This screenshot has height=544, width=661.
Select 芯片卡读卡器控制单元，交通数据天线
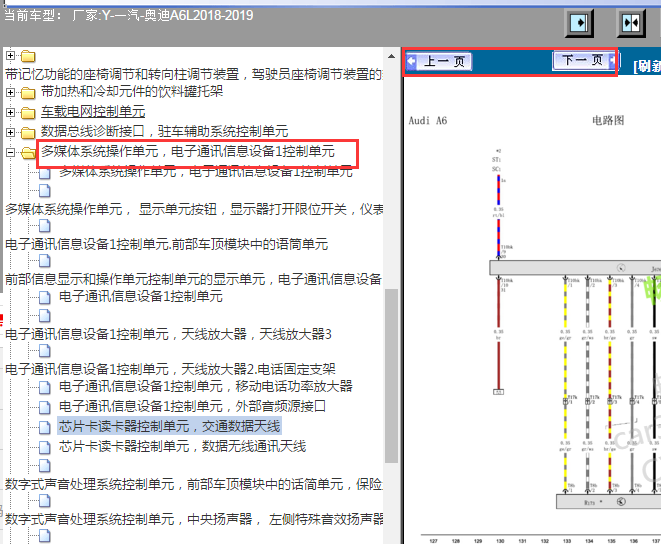click(x=169, y=426)
